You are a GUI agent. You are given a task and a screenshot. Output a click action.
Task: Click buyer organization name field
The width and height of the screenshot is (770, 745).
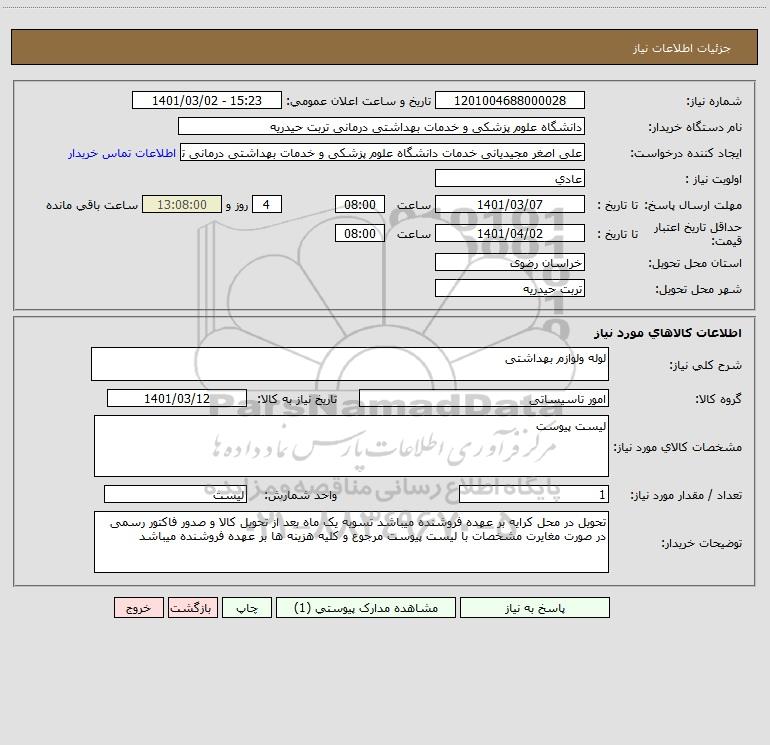click(x=381, y=126)
